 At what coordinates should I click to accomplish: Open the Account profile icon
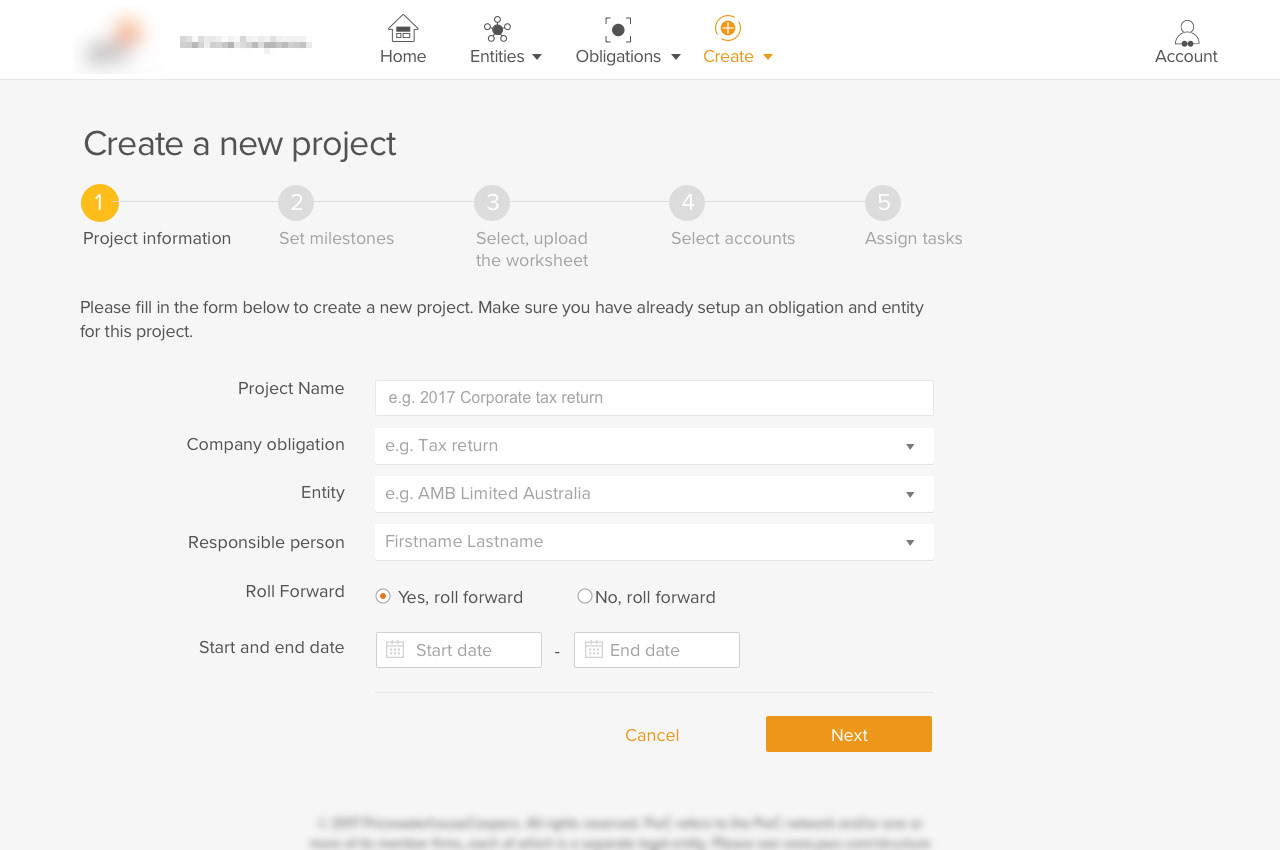point(1187,33)
